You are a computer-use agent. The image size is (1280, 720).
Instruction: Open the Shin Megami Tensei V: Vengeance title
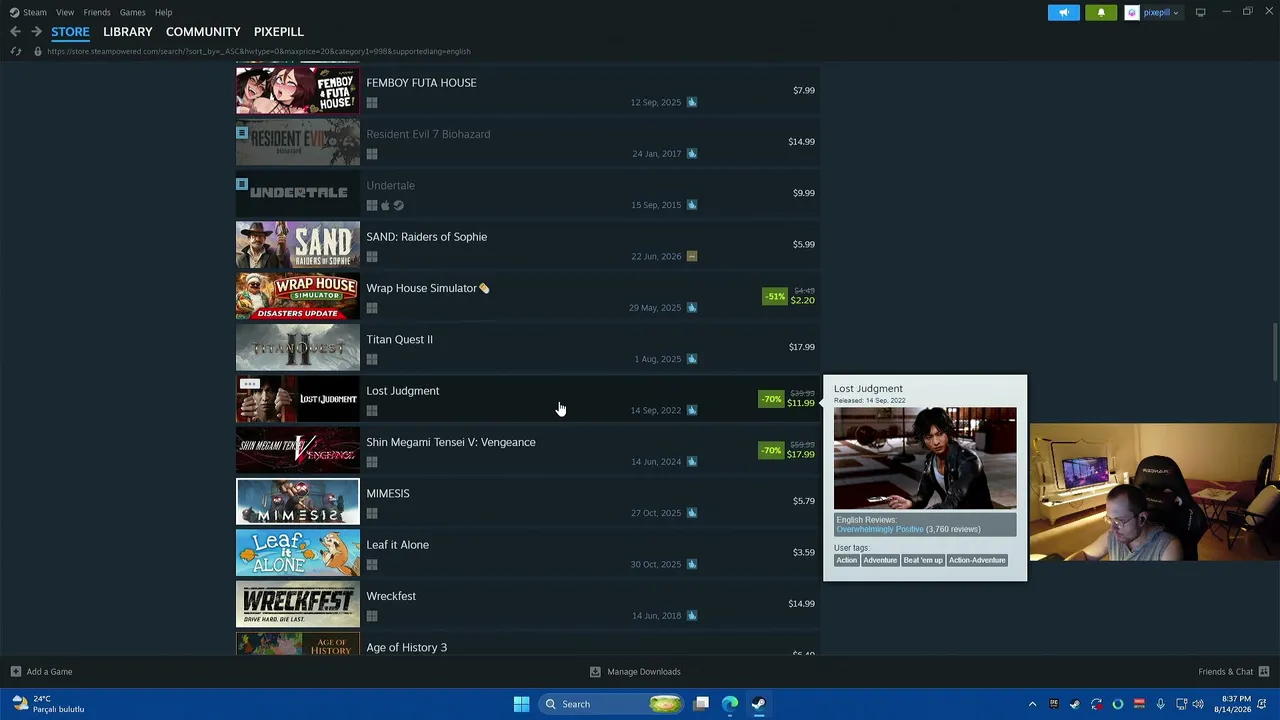451,442
